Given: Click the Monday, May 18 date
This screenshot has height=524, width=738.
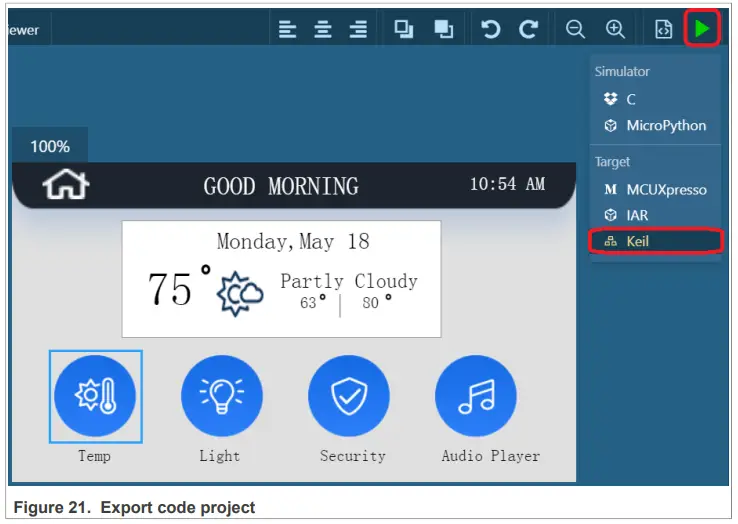Looking at the screenshot, I should 293,242.
